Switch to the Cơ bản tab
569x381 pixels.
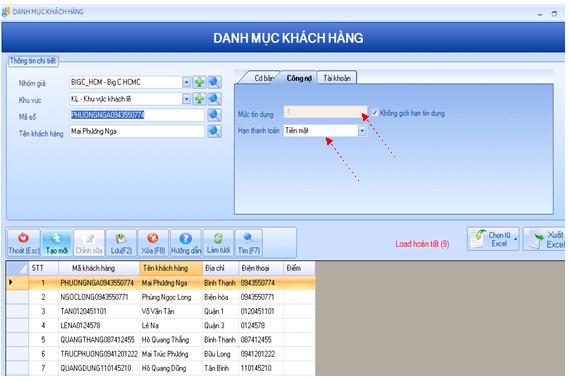click(263, 78)
